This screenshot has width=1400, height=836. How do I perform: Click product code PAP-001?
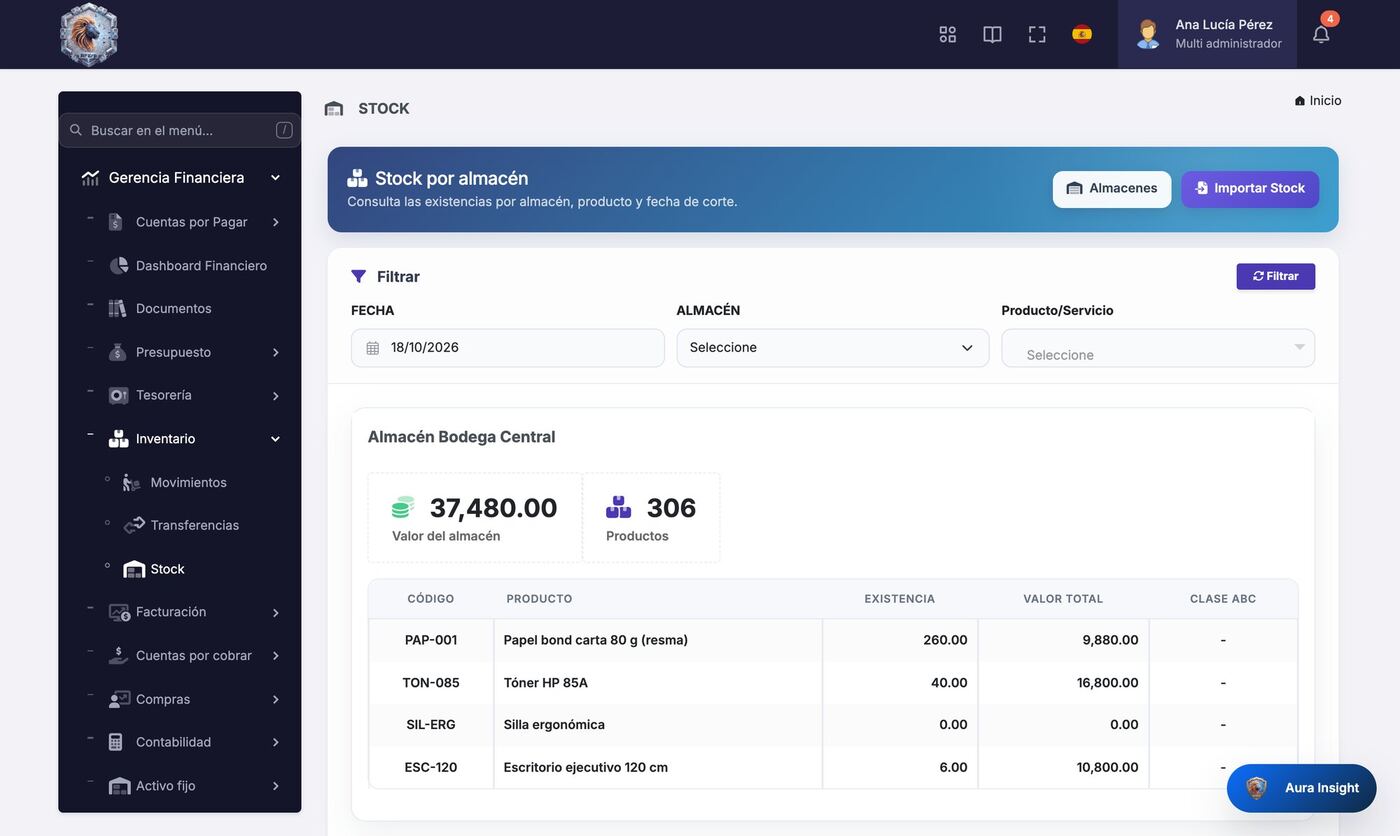click(431, 640)
